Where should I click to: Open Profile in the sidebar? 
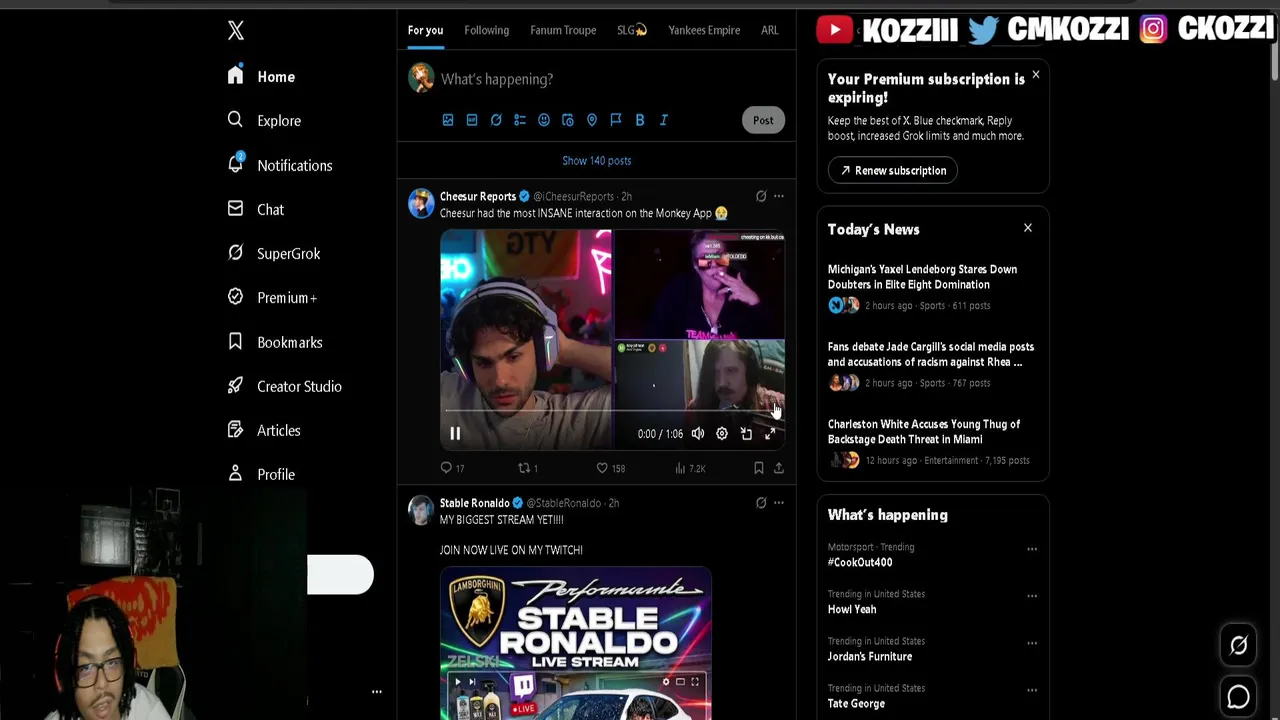(260, 474)
